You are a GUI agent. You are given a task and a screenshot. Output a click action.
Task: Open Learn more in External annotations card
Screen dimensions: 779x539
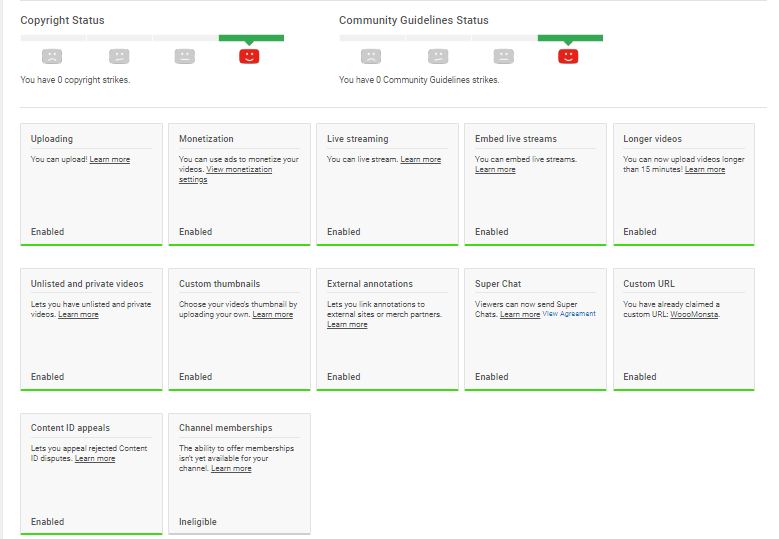point(347,324)
